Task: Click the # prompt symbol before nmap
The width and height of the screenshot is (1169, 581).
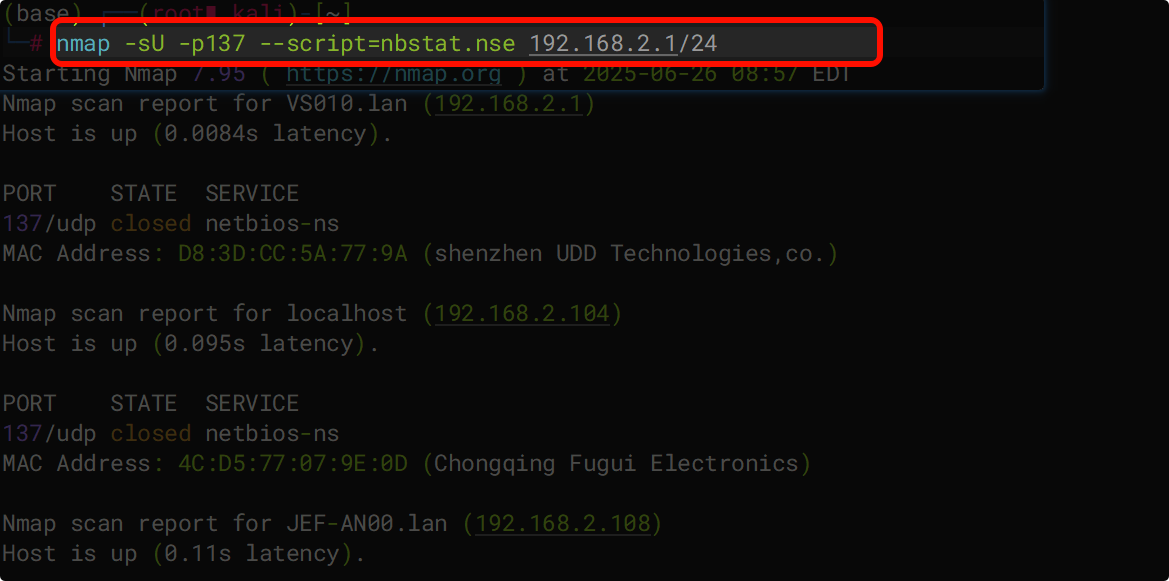Action: pyautogui.click(x=36, y=44)
